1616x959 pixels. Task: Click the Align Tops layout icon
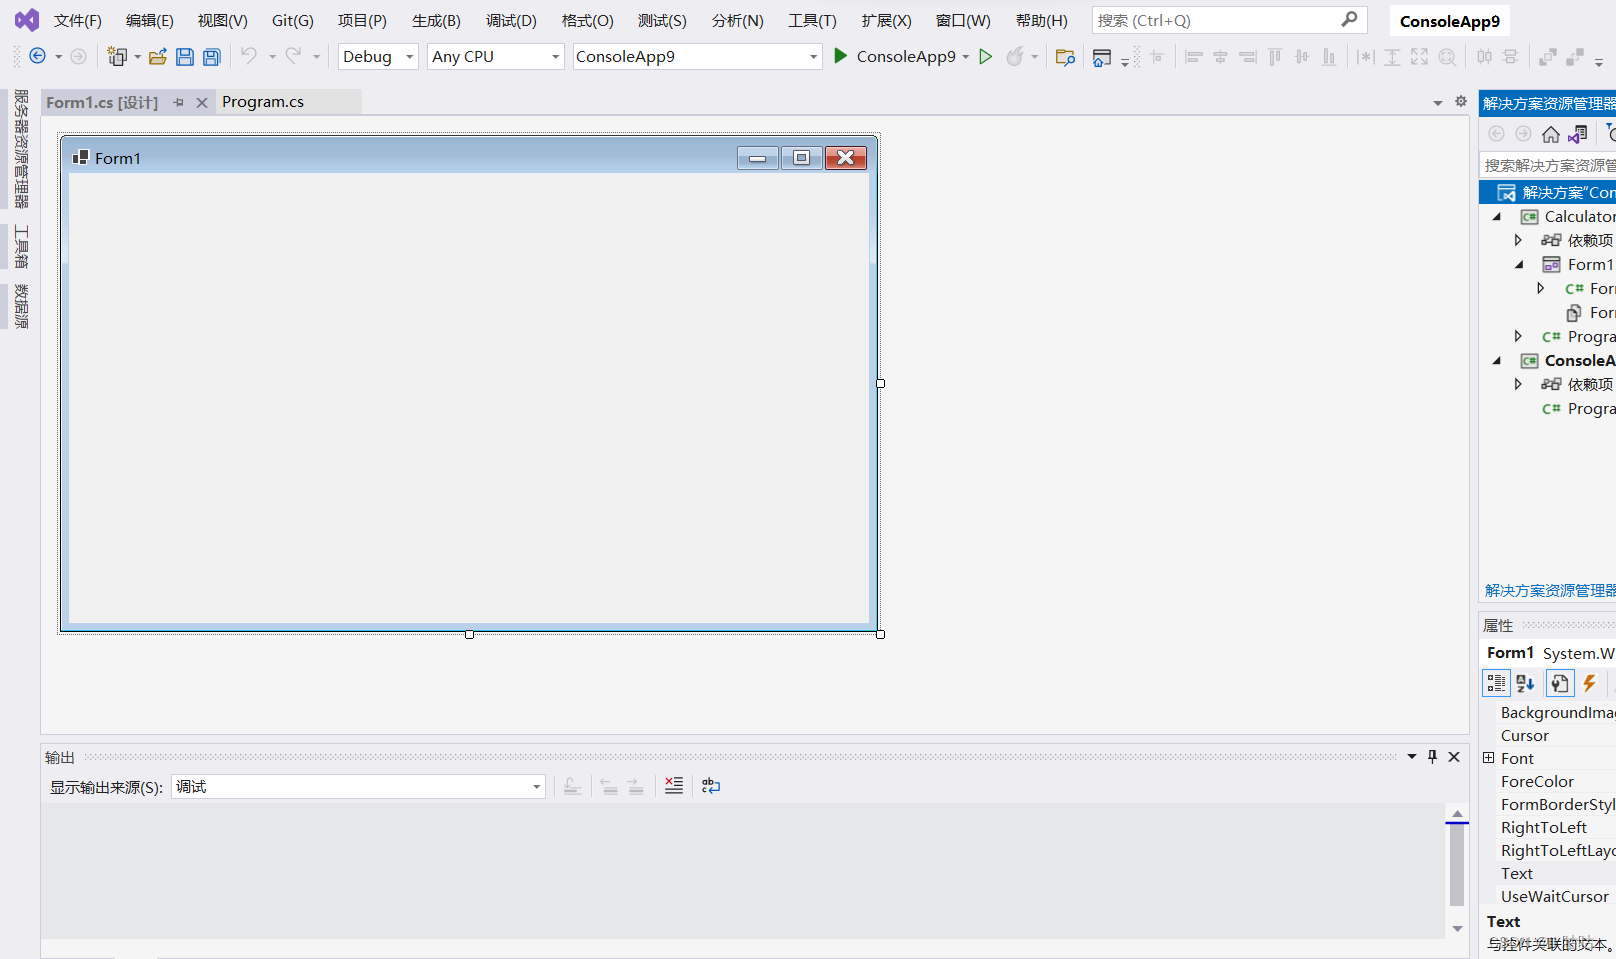pos(1274,57)
